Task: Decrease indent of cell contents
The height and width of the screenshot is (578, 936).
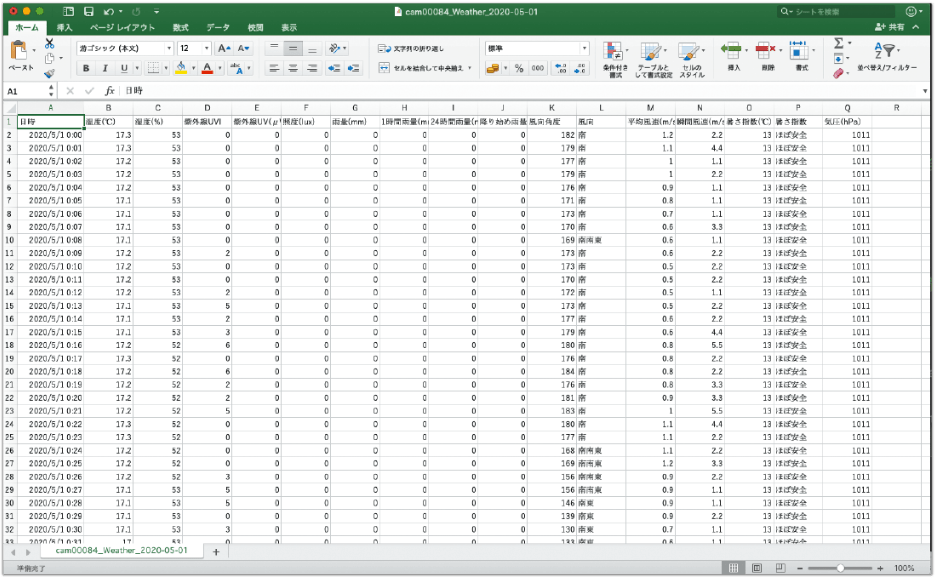Action: 334,69
